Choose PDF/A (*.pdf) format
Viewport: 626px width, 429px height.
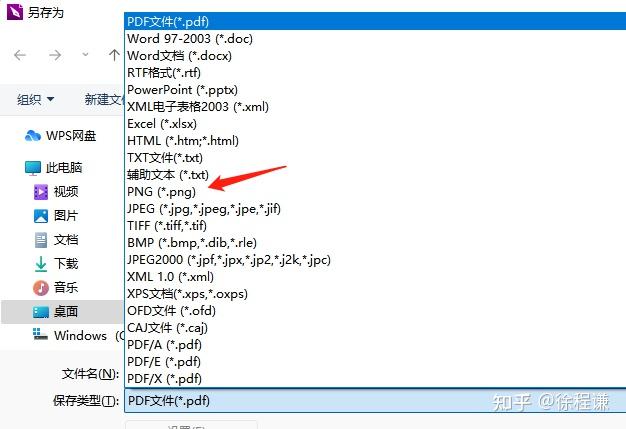pyautogui.click(x=375, y=344)
